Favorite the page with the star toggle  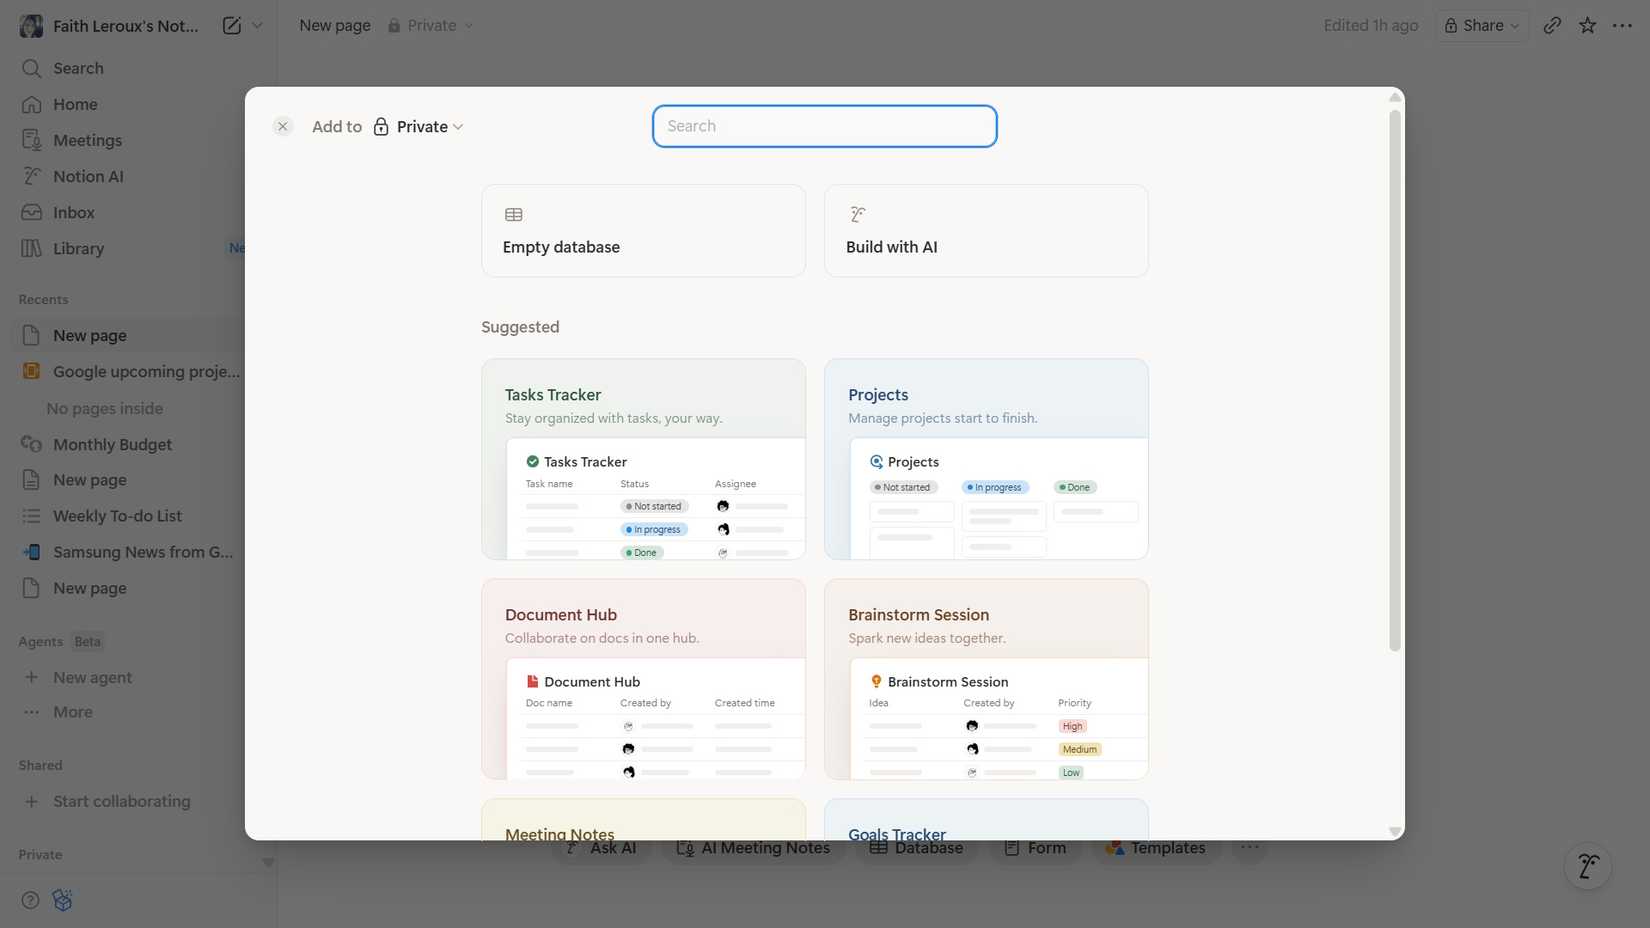(1588, 25)
